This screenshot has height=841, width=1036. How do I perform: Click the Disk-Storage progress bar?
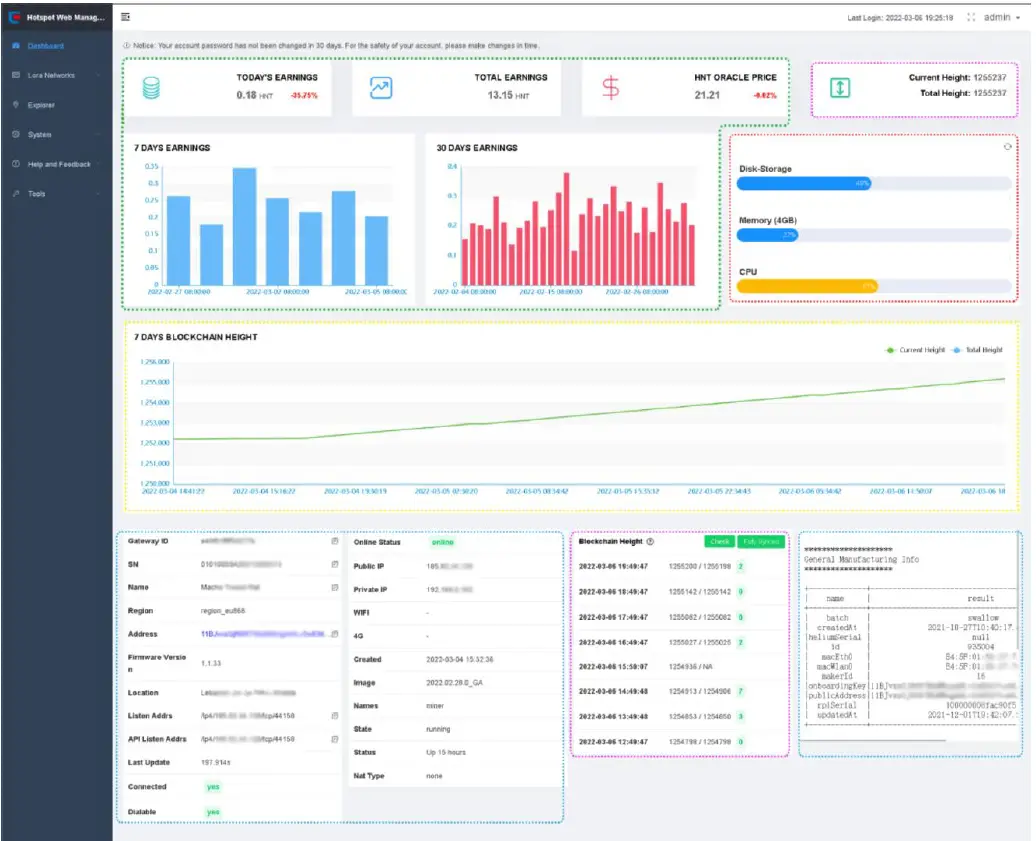(873, 183)
